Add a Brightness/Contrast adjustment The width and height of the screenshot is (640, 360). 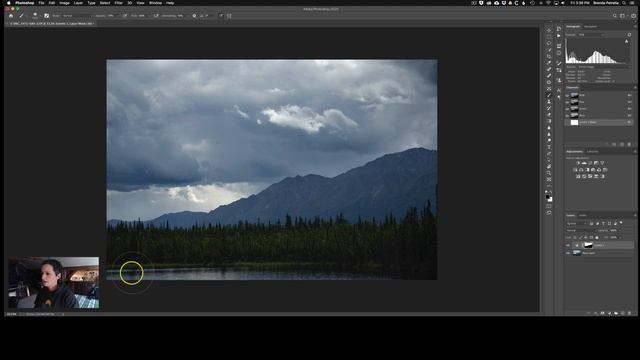pos(578,163)
